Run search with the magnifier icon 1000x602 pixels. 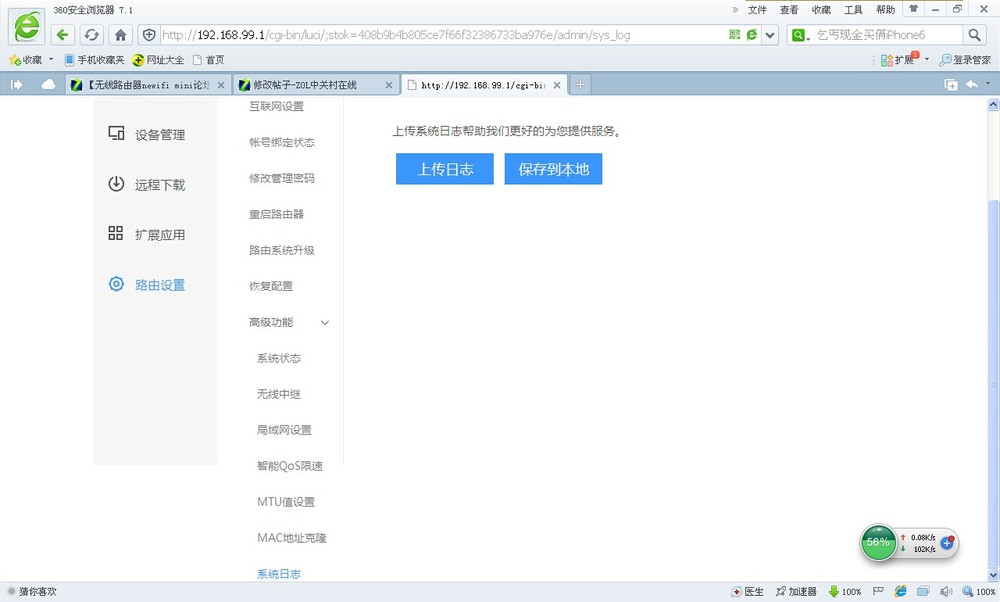coord(974,35)
